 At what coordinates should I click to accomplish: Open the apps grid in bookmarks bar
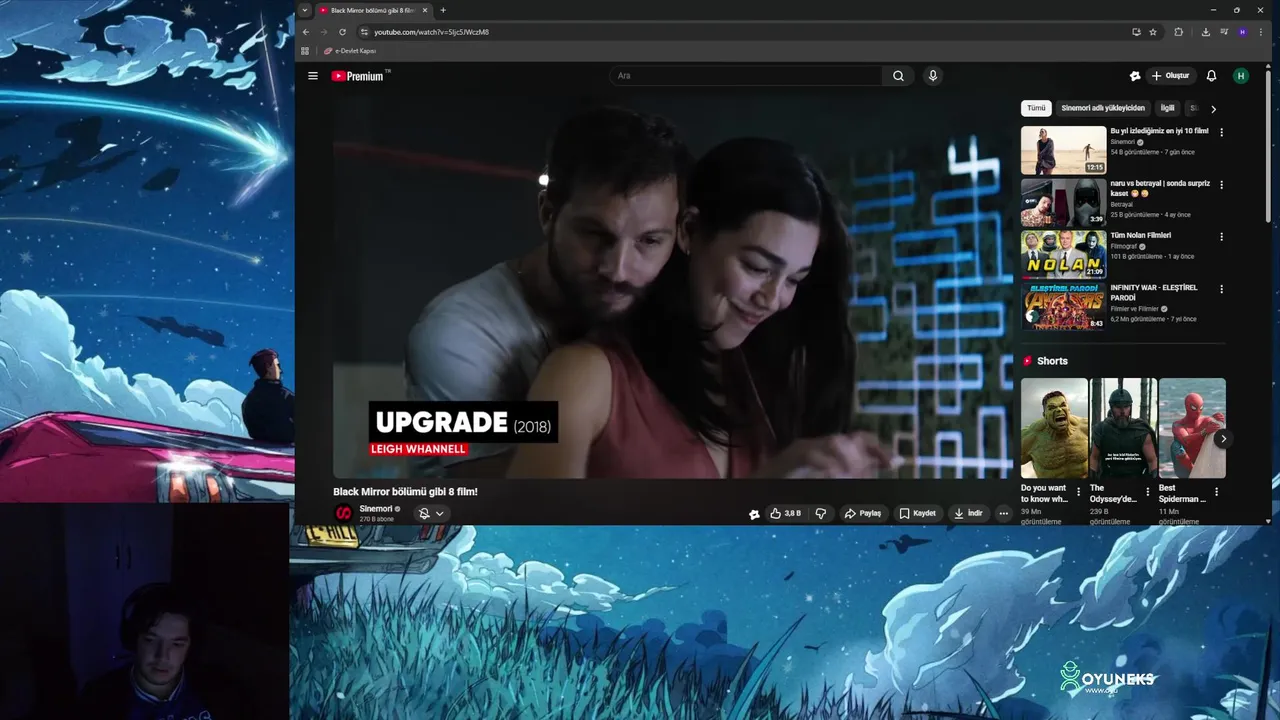(x=306, y=50)
